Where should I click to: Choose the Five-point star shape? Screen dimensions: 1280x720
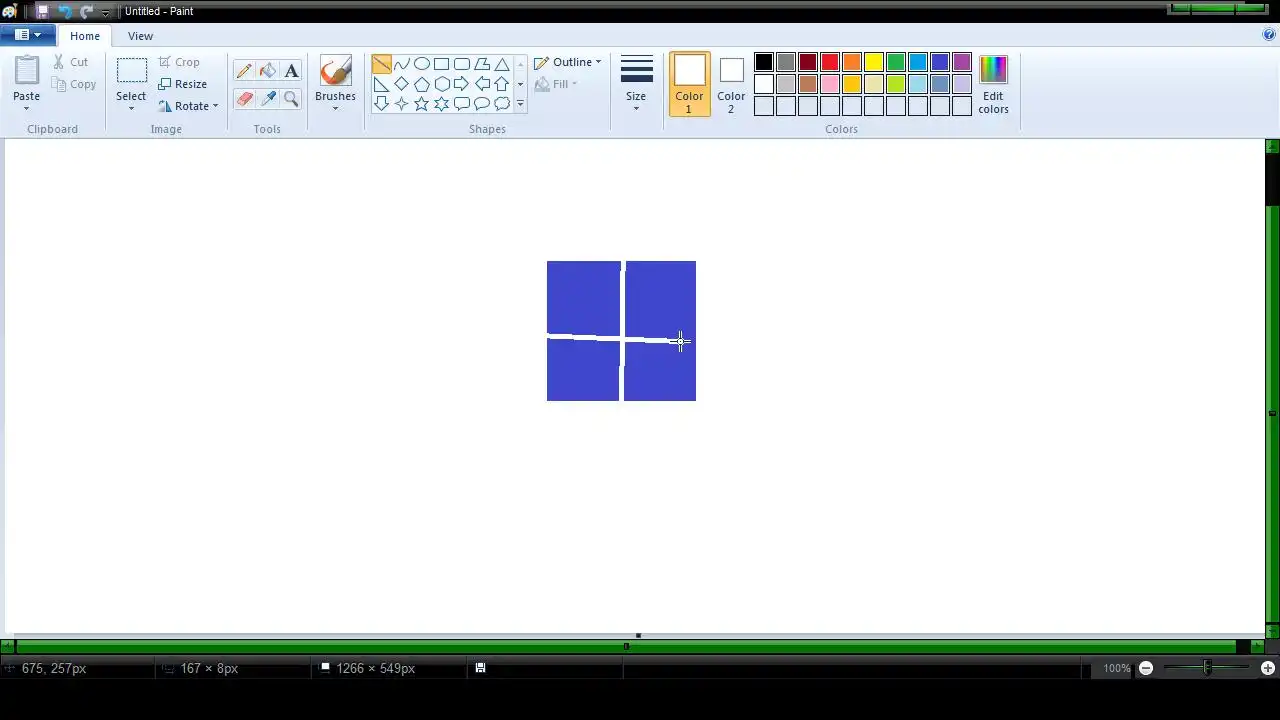421,103
